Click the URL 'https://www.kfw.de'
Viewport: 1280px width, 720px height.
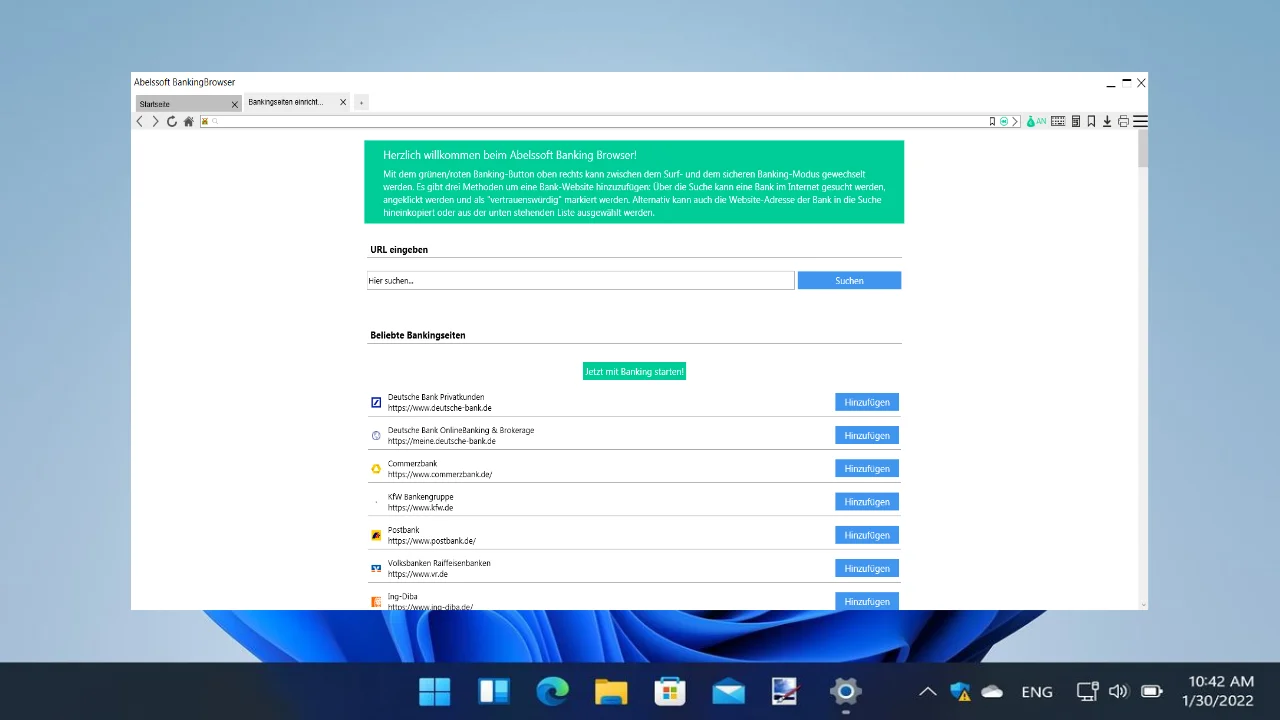[420, 508]
